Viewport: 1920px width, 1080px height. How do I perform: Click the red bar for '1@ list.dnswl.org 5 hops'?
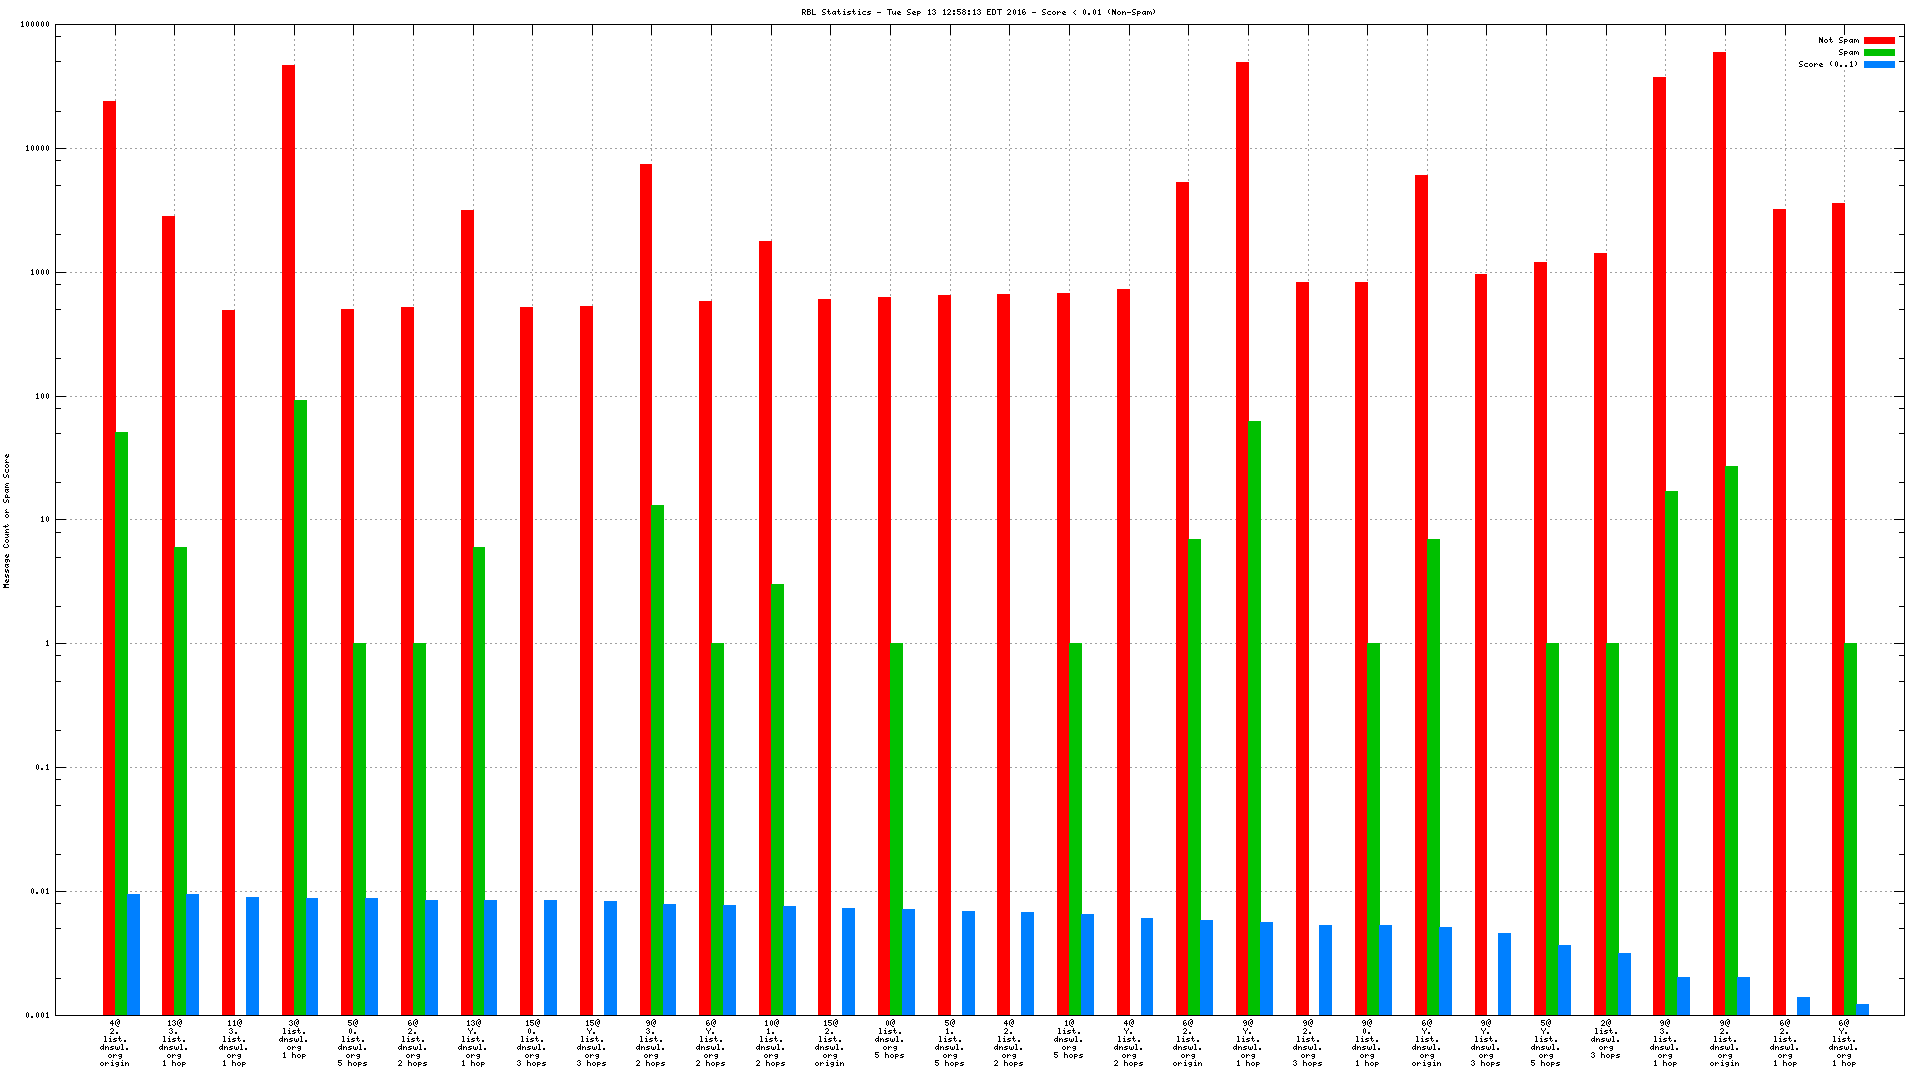pyautogui.click(x=1063, y=653)
